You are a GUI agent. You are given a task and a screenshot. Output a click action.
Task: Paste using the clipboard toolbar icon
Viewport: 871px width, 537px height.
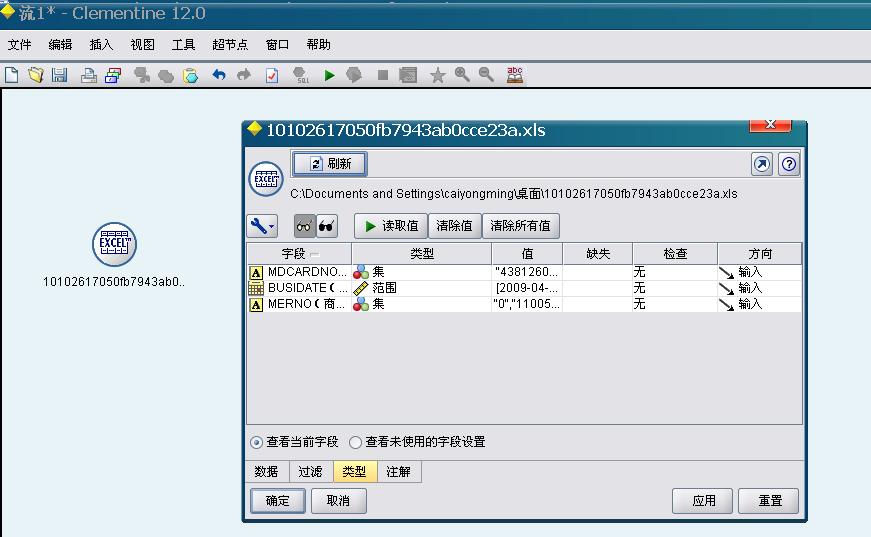(190, 75)
